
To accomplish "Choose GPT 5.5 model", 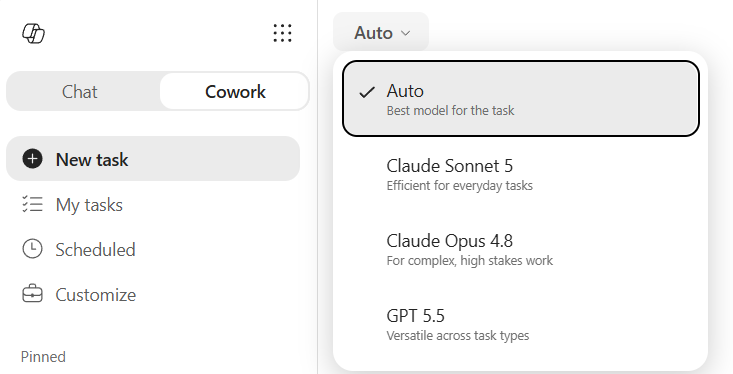I will [x=521, y=324].
